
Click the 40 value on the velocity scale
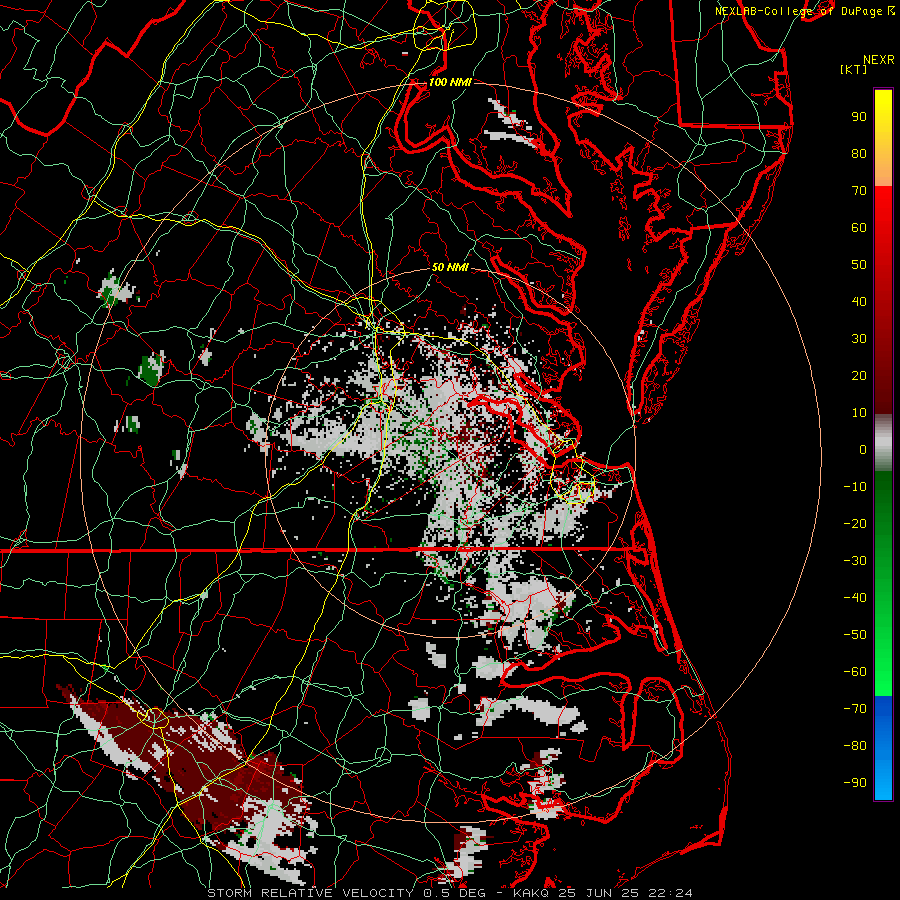(x=859, y=302)
